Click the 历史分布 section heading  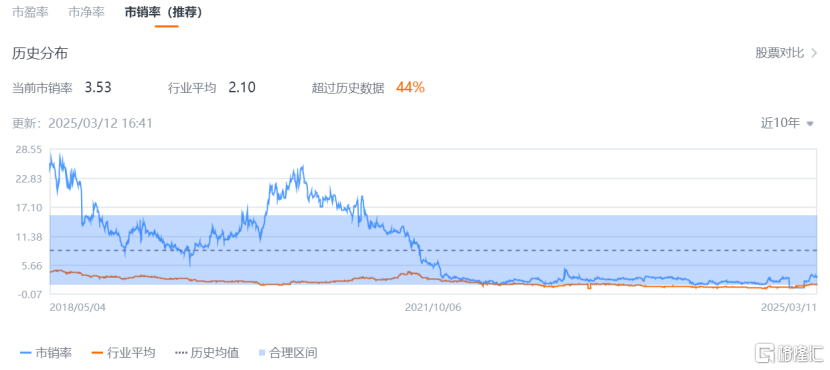click(40, 53)
